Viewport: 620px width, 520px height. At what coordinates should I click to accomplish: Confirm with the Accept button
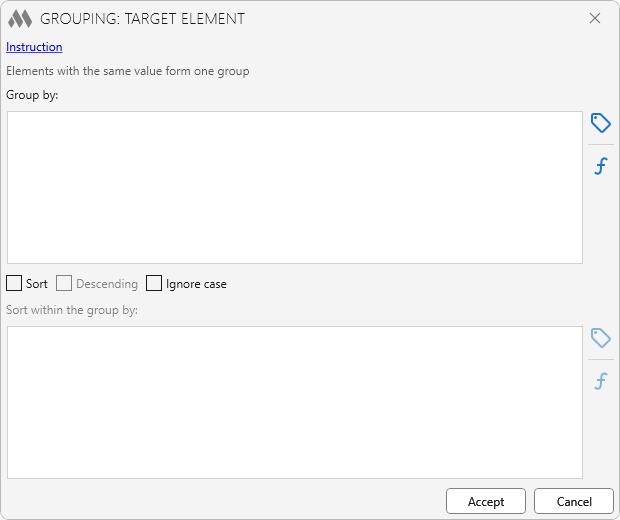pyautogui.click(x=486, y=501)
